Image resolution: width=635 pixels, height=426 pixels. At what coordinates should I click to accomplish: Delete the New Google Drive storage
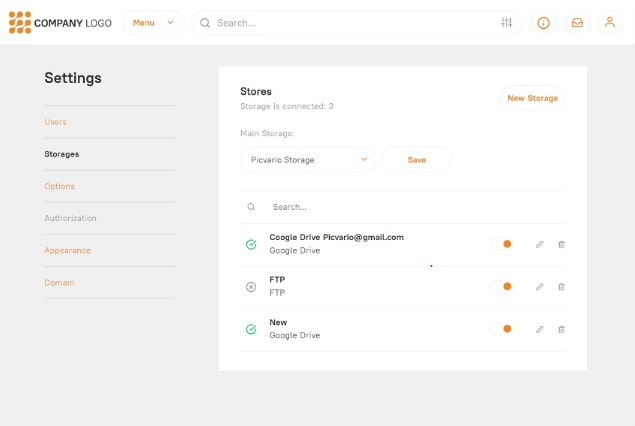tap(561, 329)
